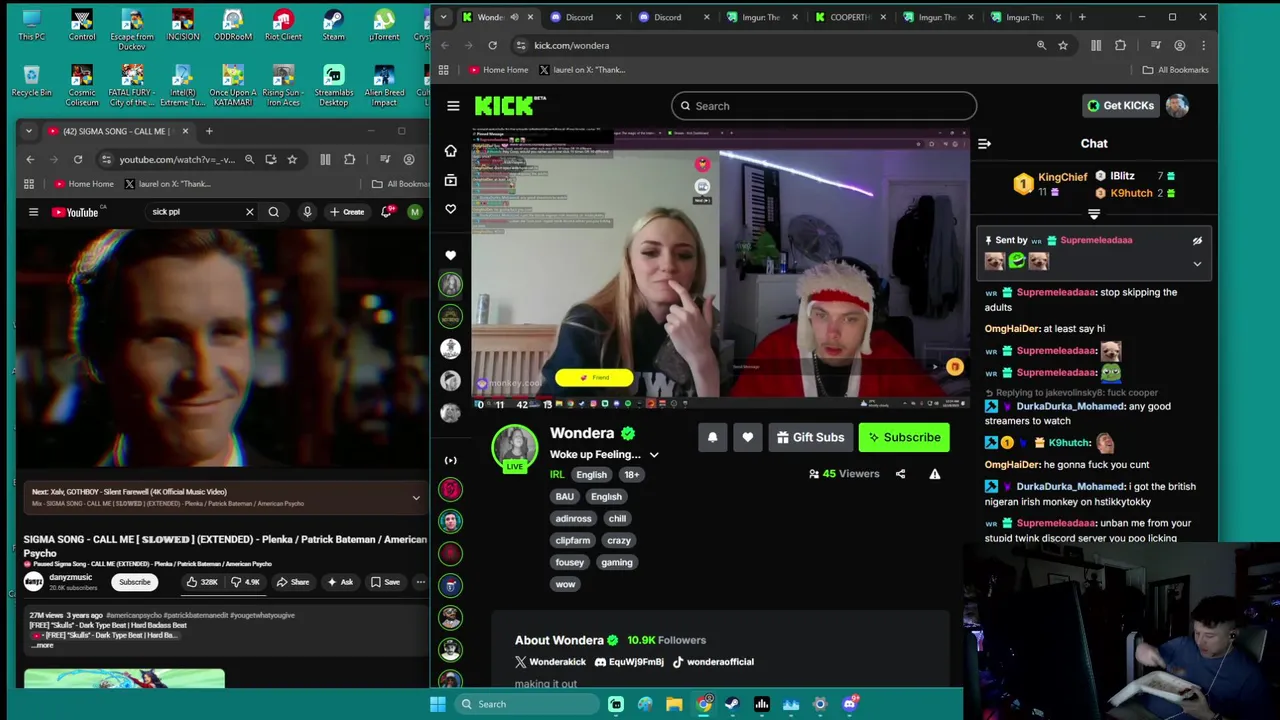Image resolution: width=1280 pixels, height=720 pixels.
Task: Collapse the Kick chat panel
Action: (x=984, y=144)
